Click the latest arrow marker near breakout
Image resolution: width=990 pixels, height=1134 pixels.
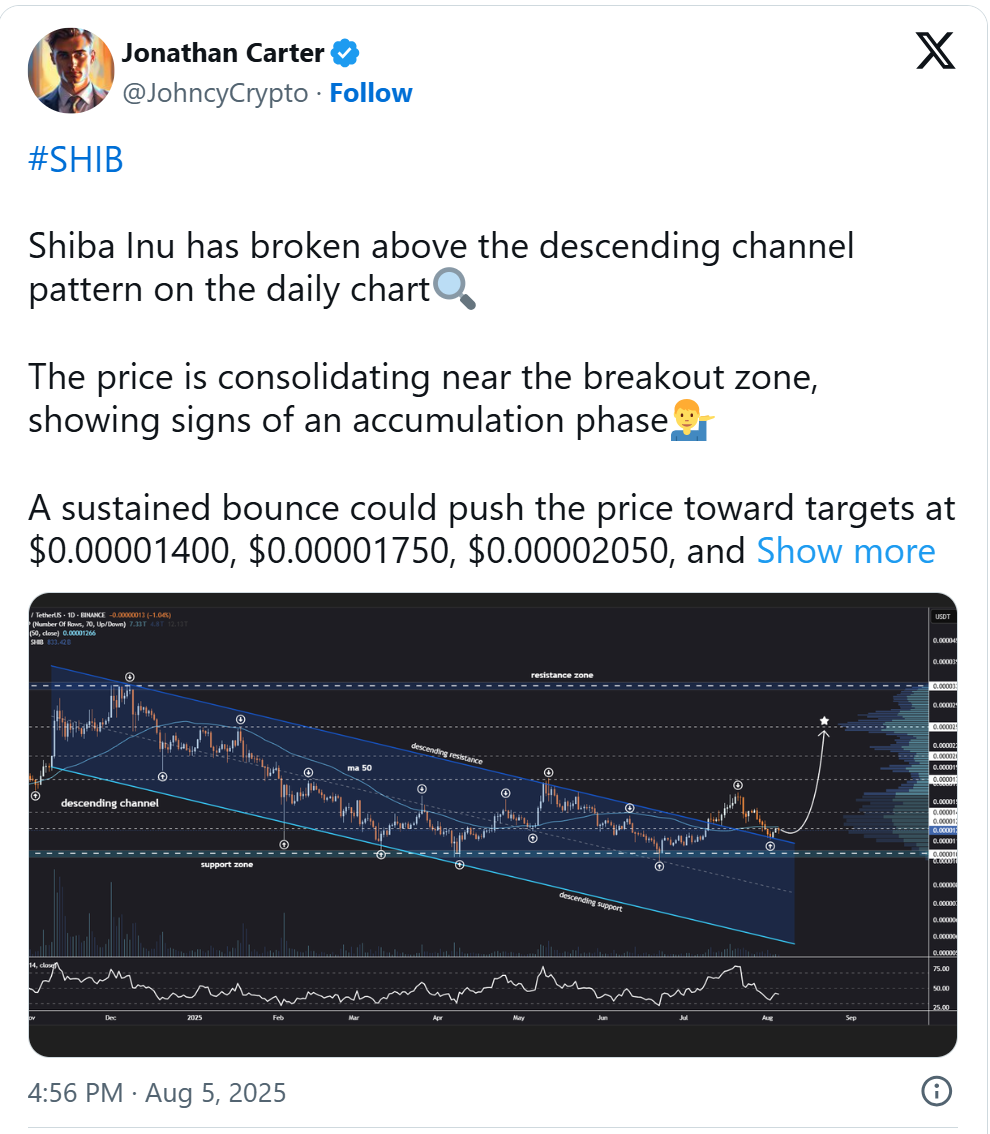click(x=769, y=846)
